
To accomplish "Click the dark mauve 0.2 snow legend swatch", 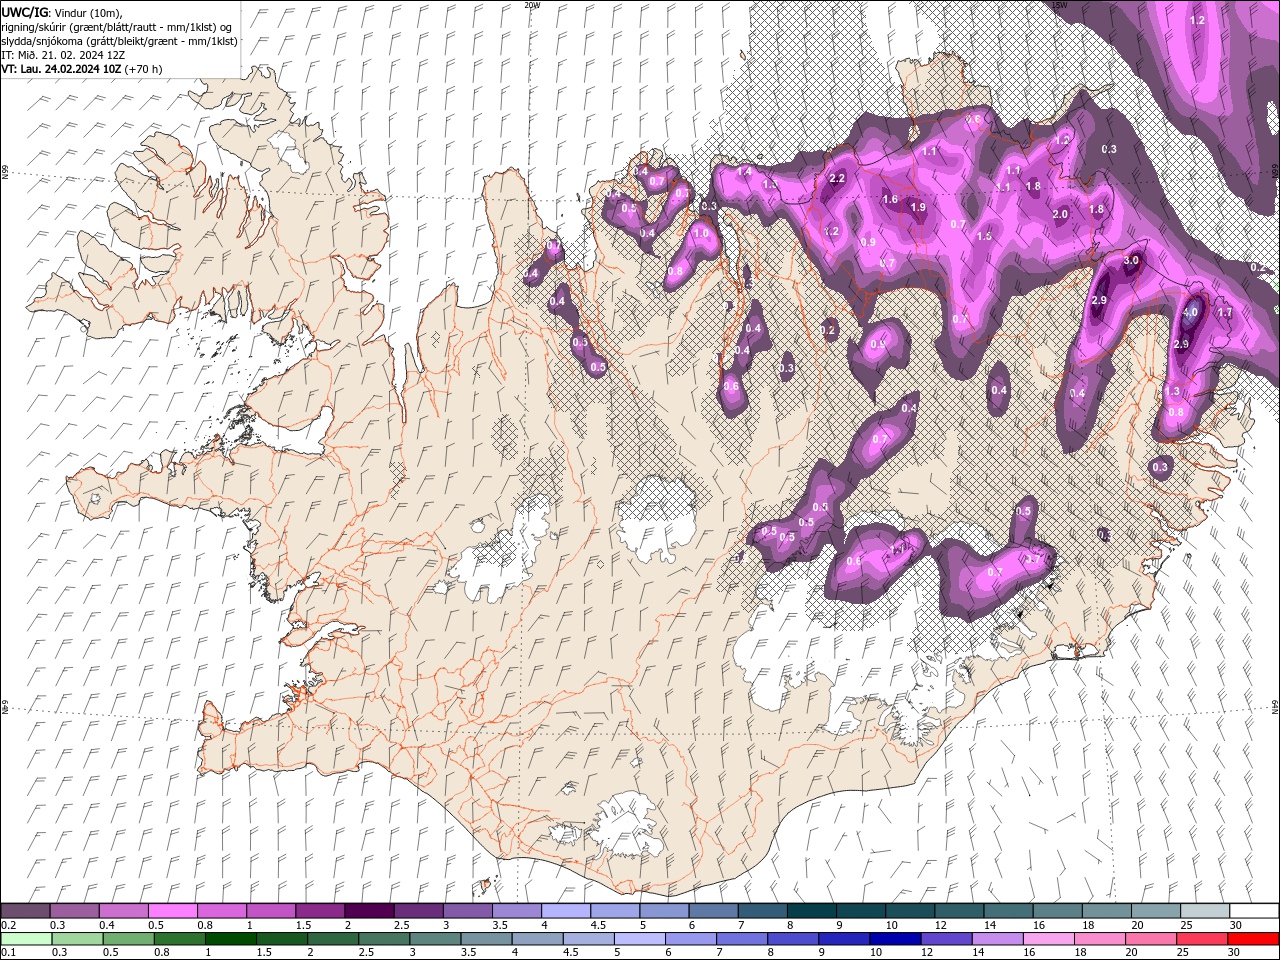I will pyautogui.click(x=25, y=911).
